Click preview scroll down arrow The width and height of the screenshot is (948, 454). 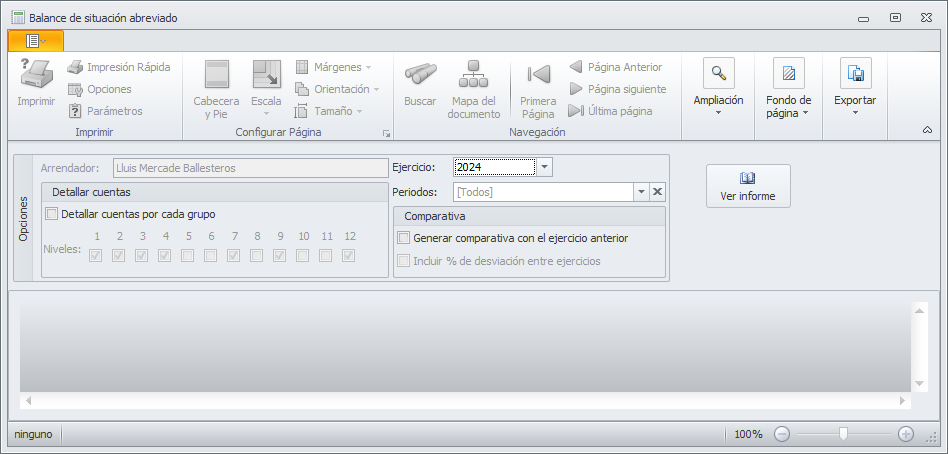tap(920, 384)
